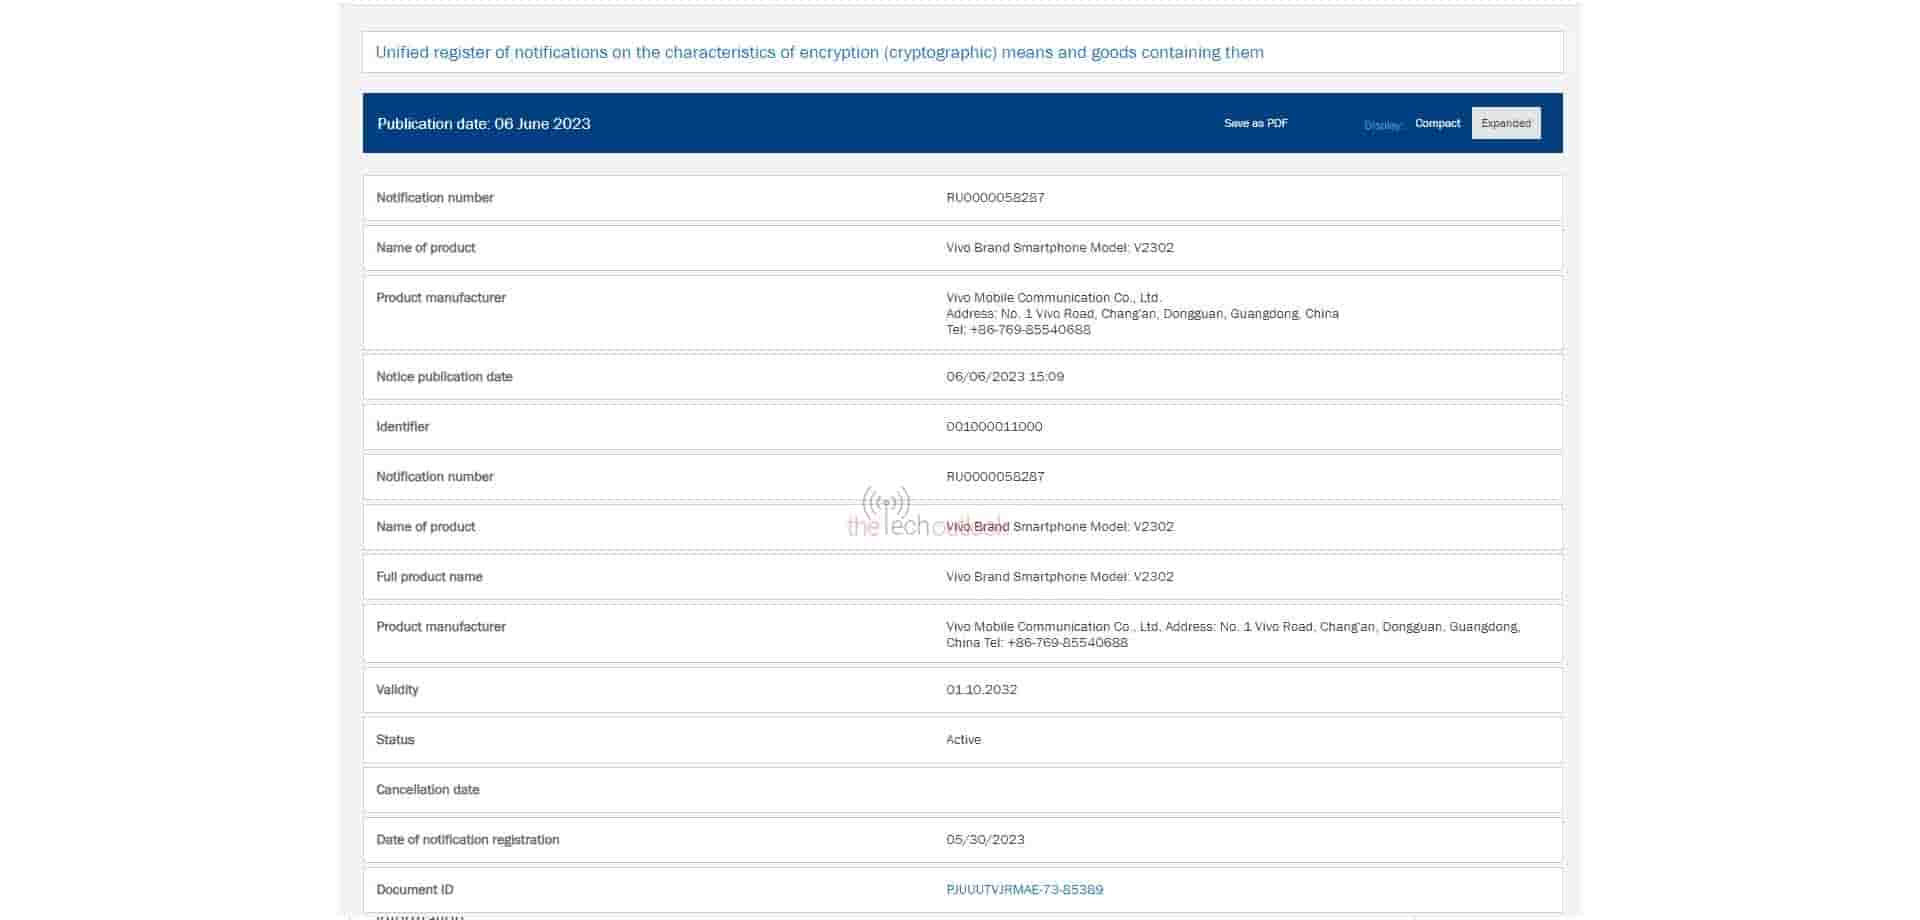
Task: Select the Validity row label
Action: click(397, 690)
